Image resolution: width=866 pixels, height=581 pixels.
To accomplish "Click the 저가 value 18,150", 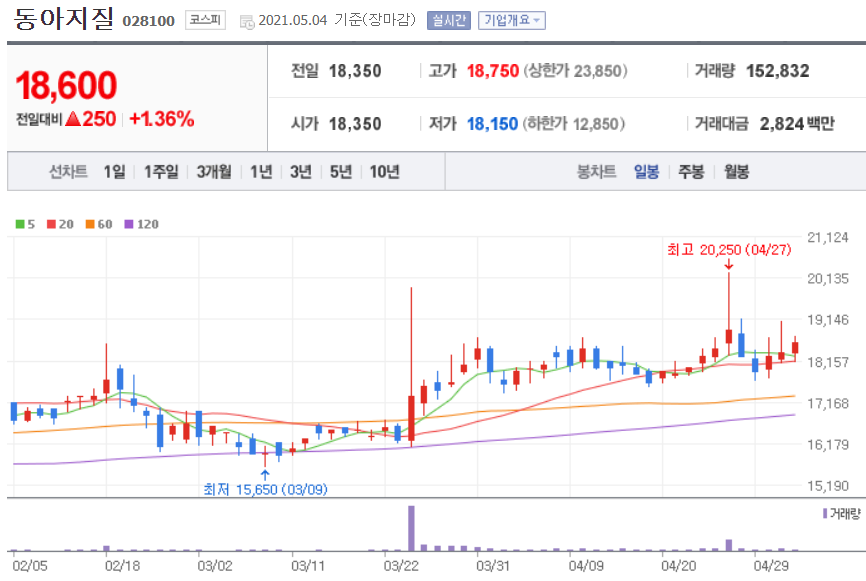I will (x=492, y=124).
